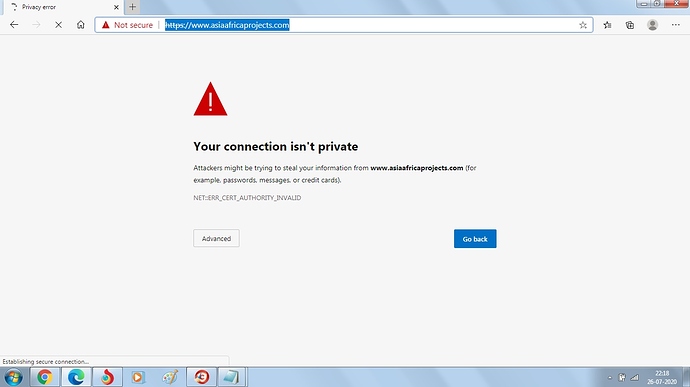Open the red circular app taskbar icon
The width and height of the screenshot is (690, 387).
[x=202, y=377]
